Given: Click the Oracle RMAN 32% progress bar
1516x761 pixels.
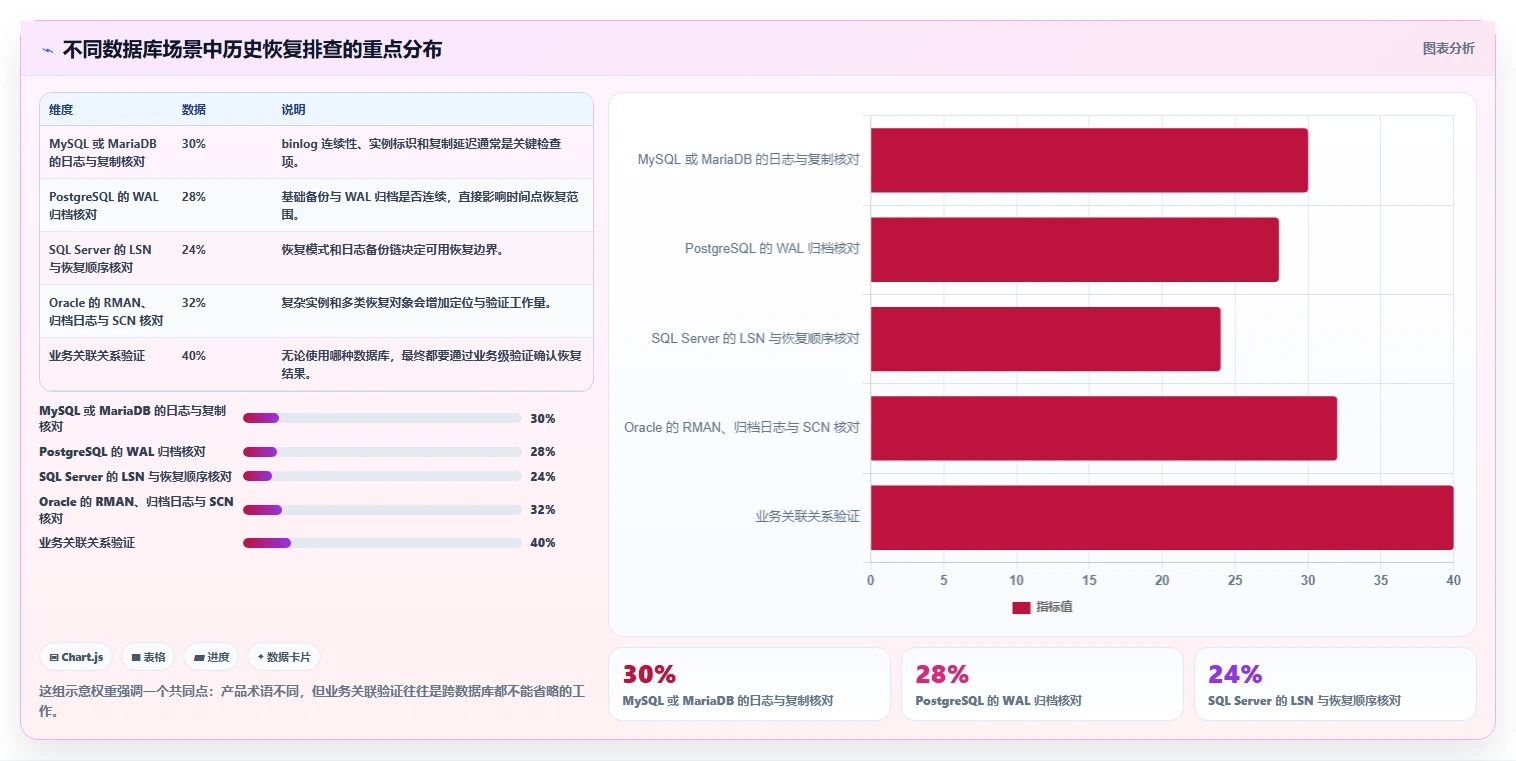Looking at the screenshot, I should tap(382, 510).
